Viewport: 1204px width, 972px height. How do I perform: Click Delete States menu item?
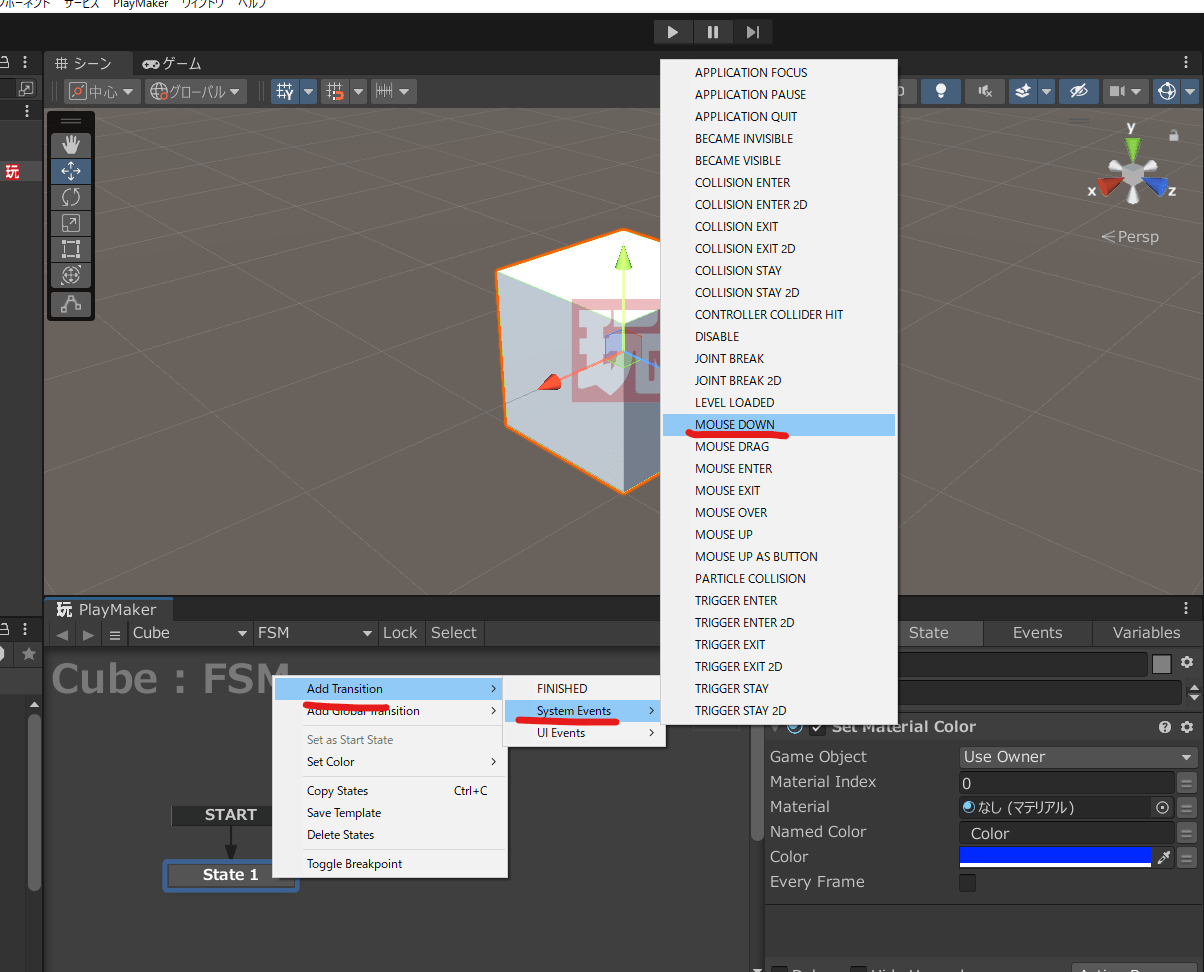(x=389, y=835)
